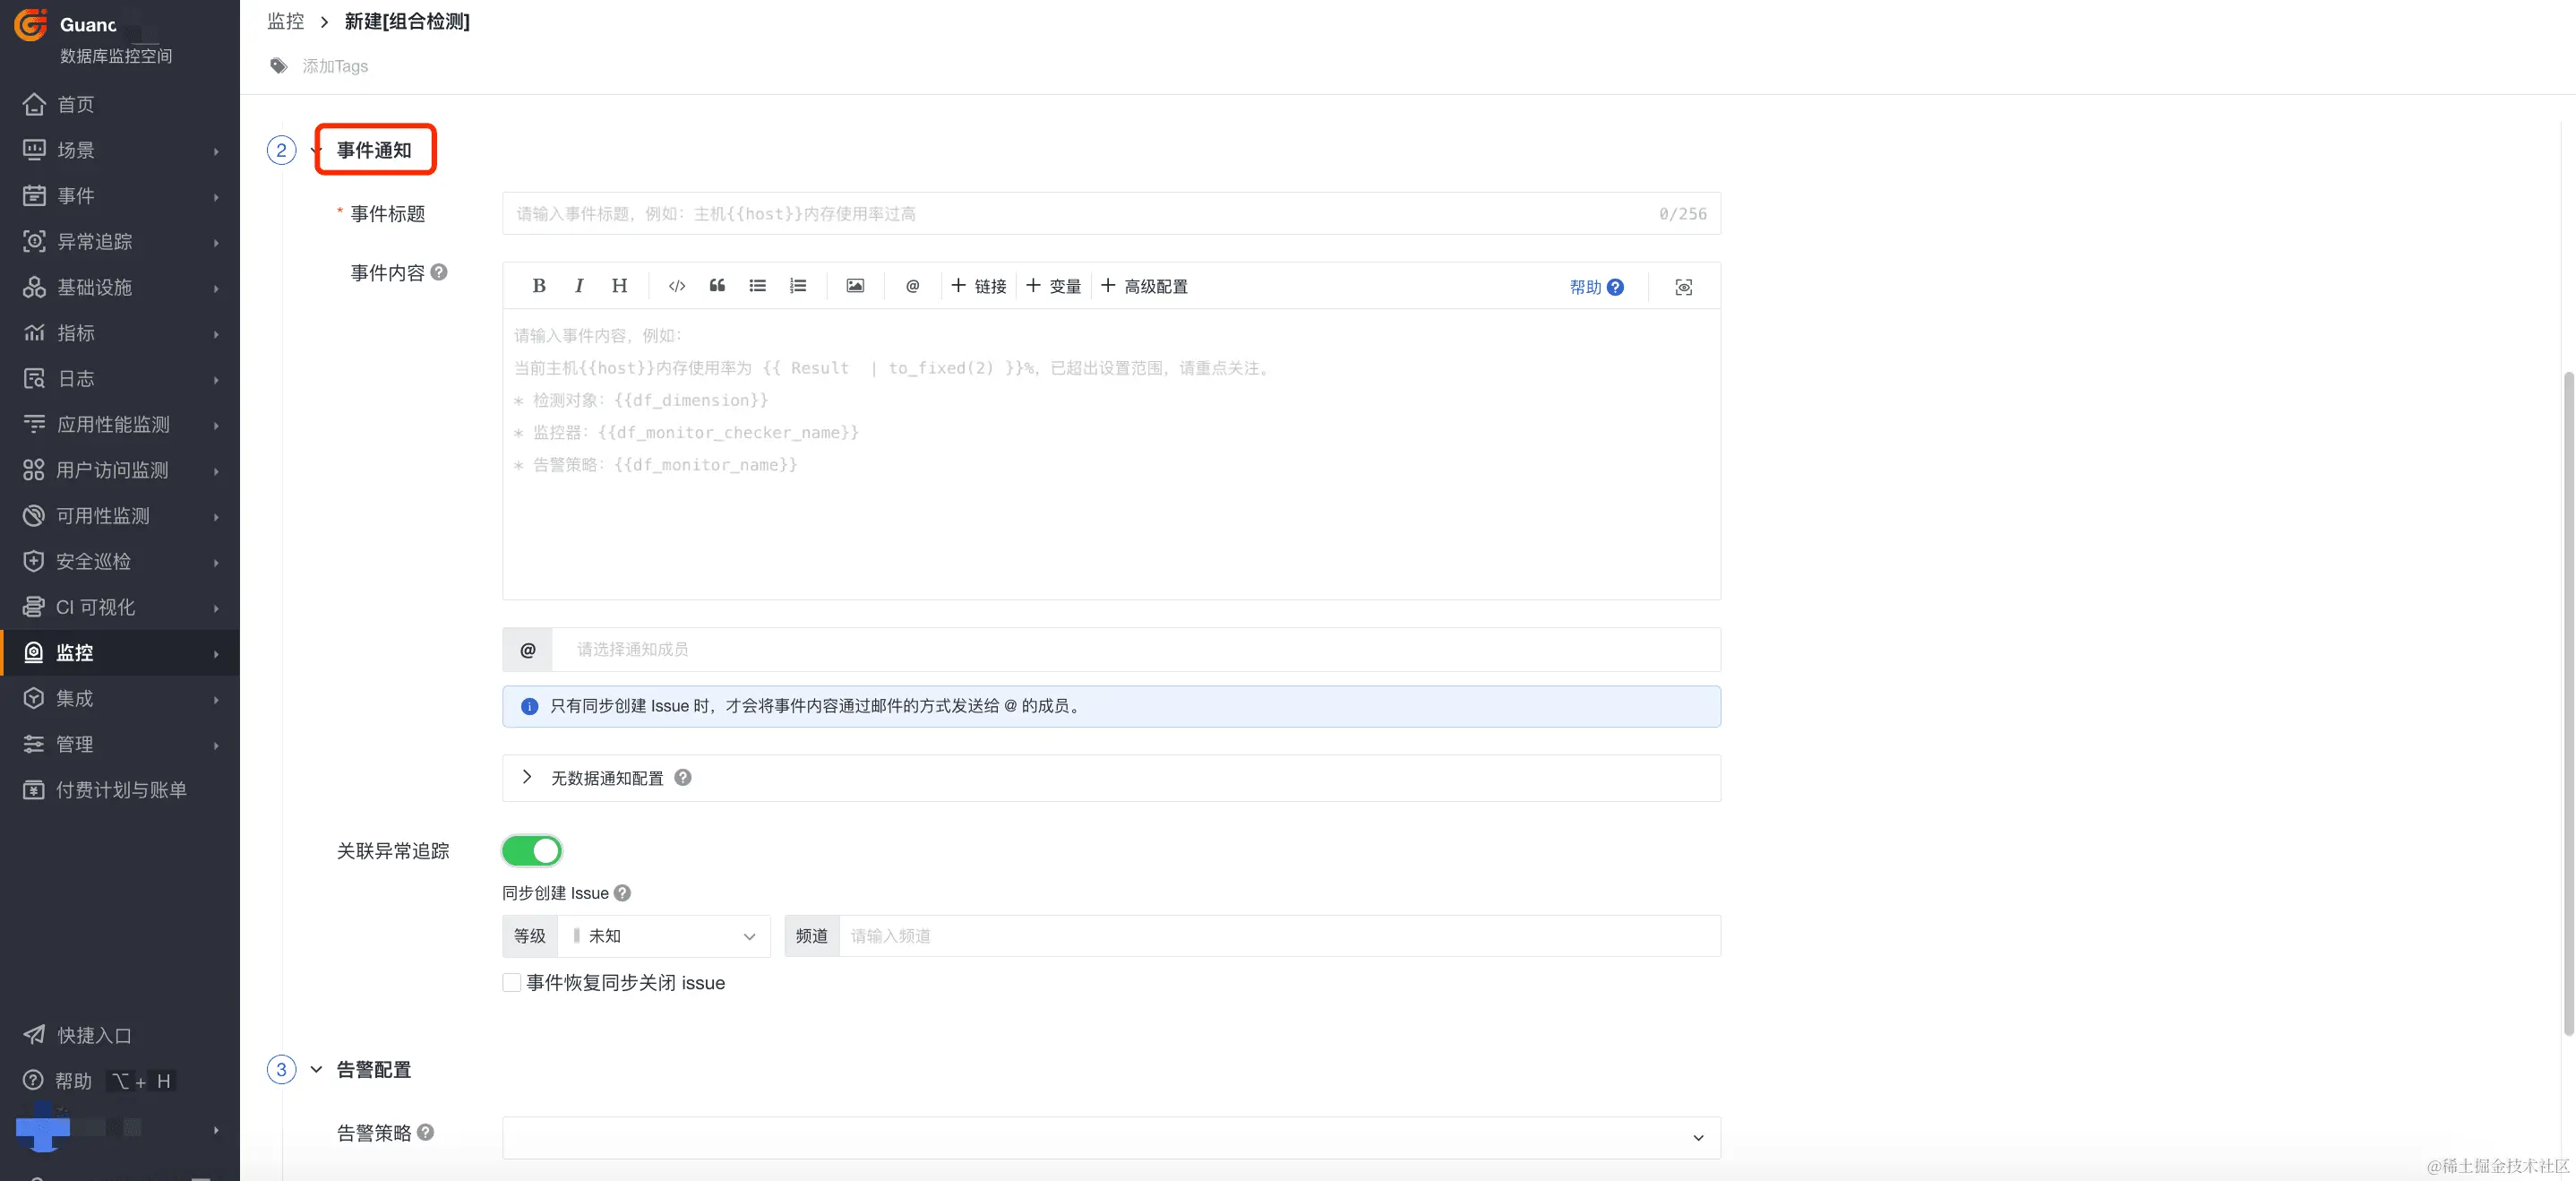Insert a code block via editor toolbar
Image resolution: width=2576 pixels, height=1181 pixels.
pyautogui.click(x=677, y=286)
